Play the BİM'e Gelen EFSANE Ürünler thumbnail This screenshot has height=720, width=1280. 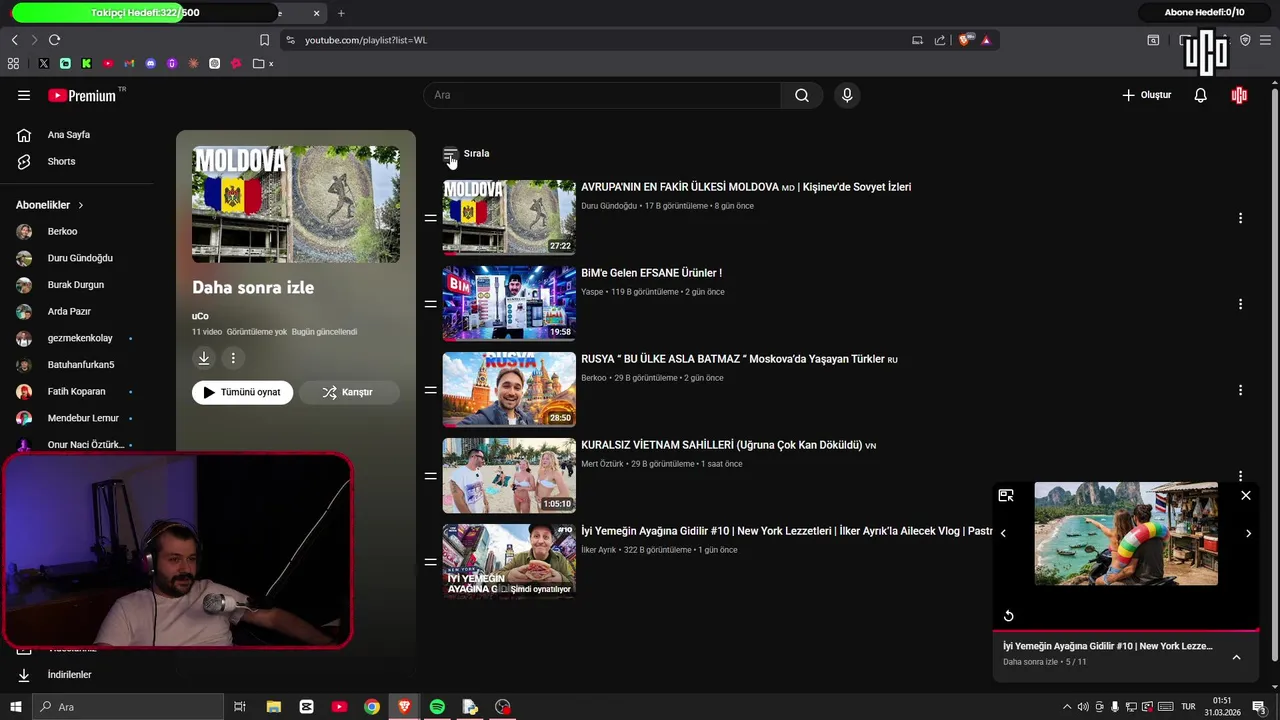509,303
